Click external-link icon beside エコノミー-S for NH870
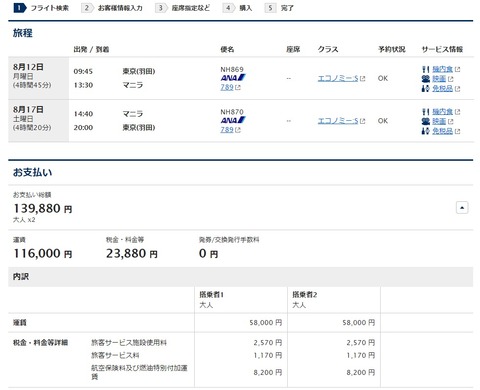 point(363,121)
